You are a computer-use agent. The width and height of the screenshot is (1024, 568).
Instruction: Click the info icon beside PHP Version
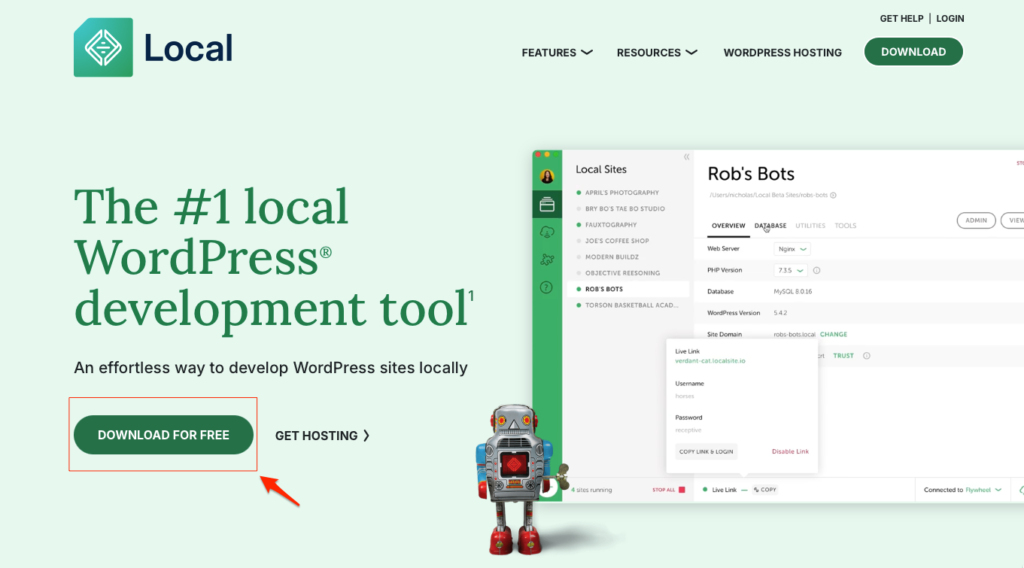pos(817,270)
